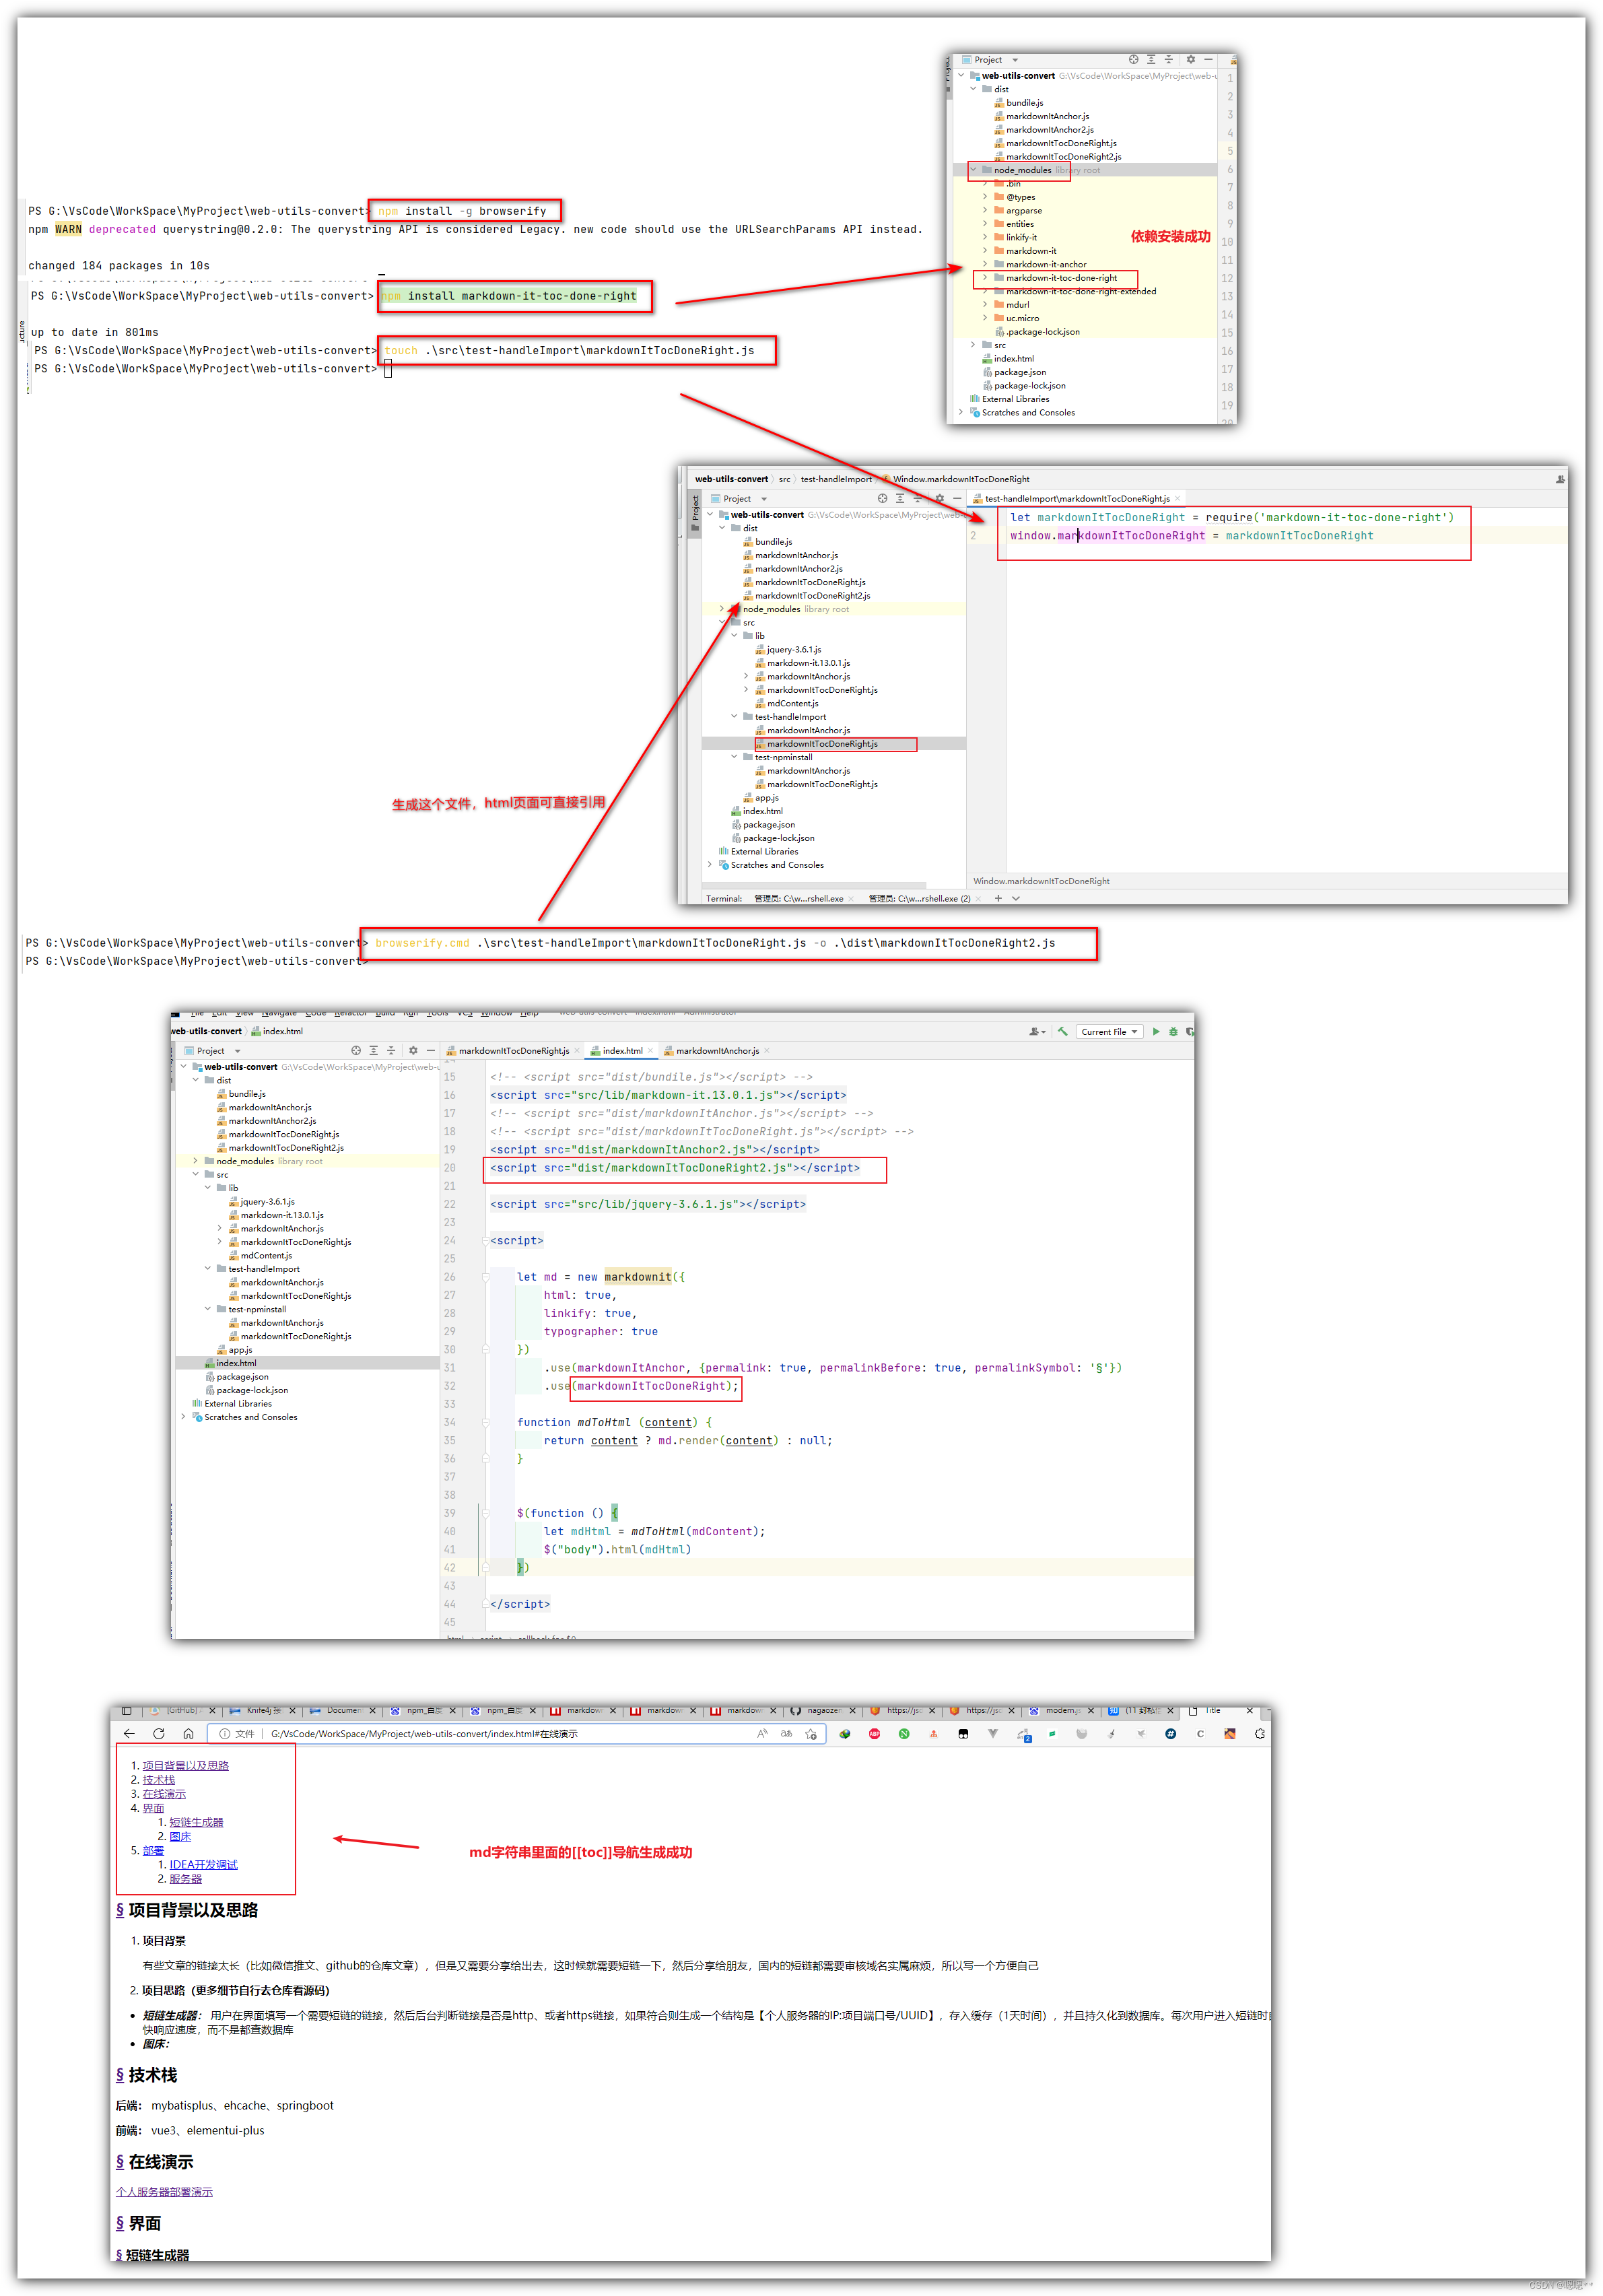Reload page with browser refresh icon

pyautogui.click(x=158, y=1733)
